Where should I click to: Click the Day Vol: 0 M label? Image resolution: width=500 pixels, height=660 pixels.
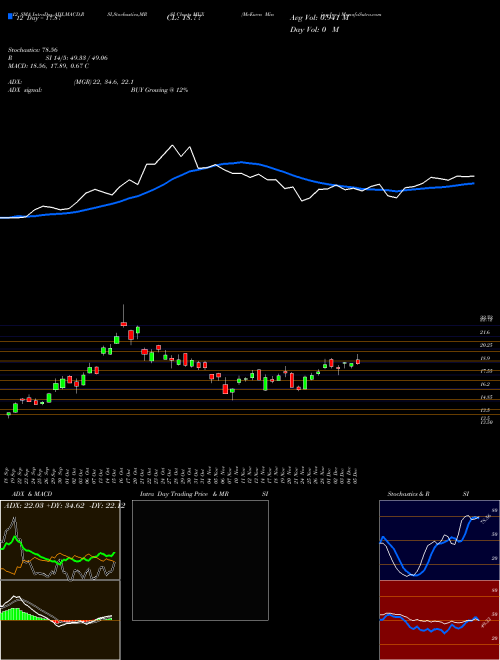[314, 30]
